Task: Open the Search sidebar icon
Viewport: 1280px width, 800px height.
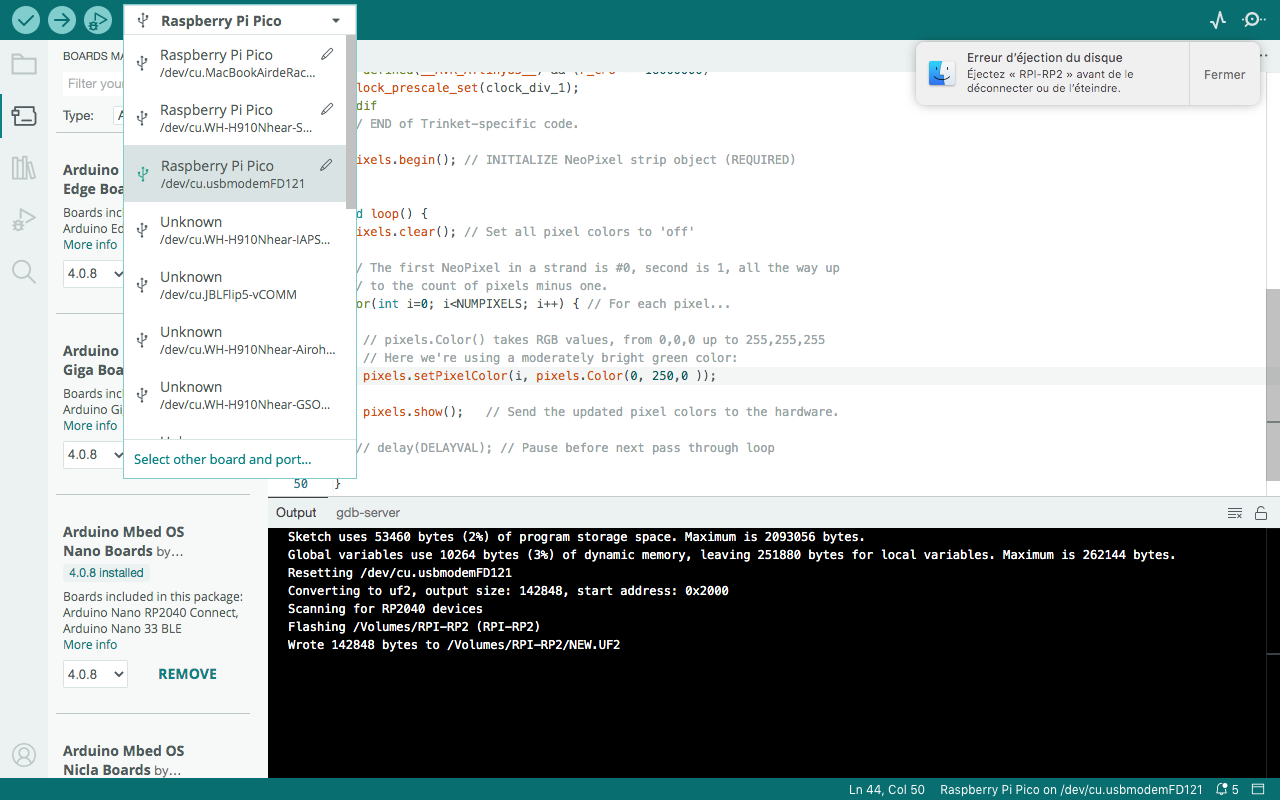Action: tap(24, 271)
